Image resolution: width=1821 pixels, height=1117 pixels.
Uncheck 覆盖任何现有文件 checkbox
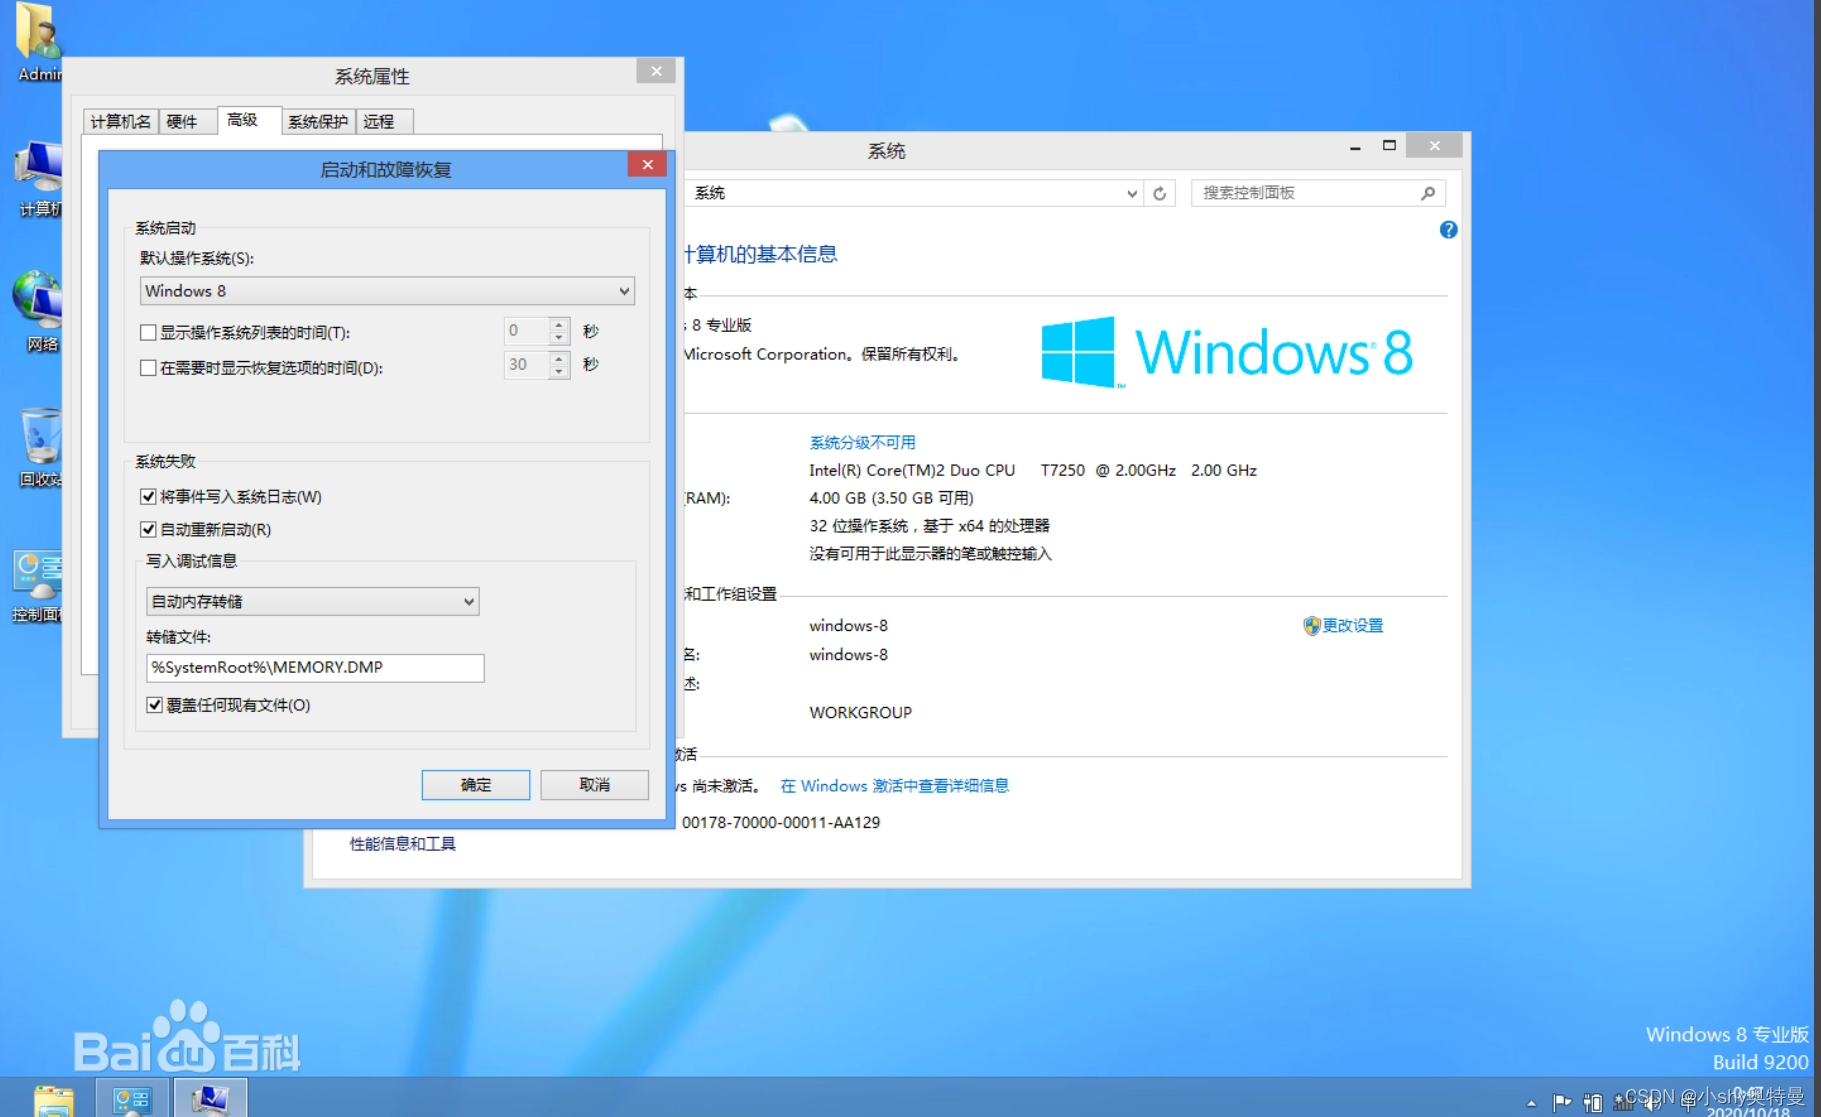[x=154, y=704]
